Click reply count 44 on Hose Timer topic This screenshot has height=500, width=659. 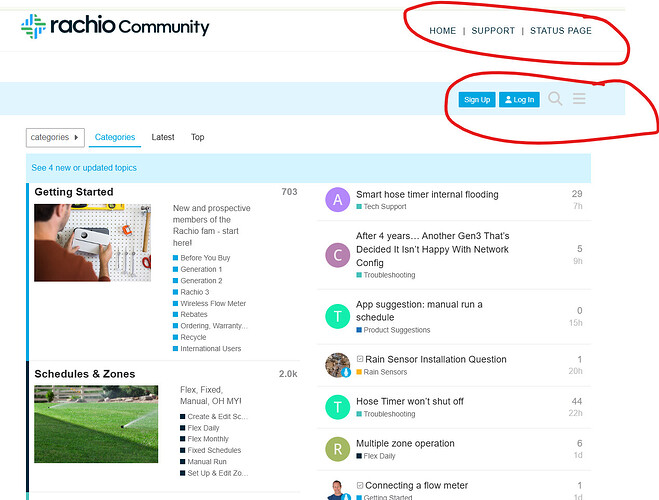click(x=577, y=401)
